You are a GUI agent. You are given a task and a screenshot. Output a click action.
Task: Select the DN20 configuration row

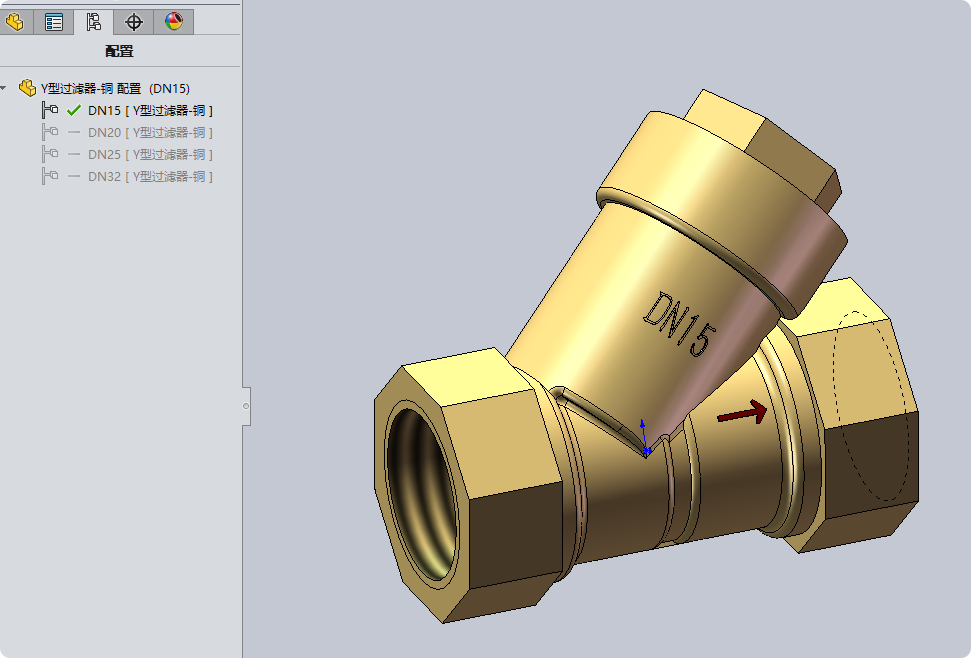pos(150,132)
